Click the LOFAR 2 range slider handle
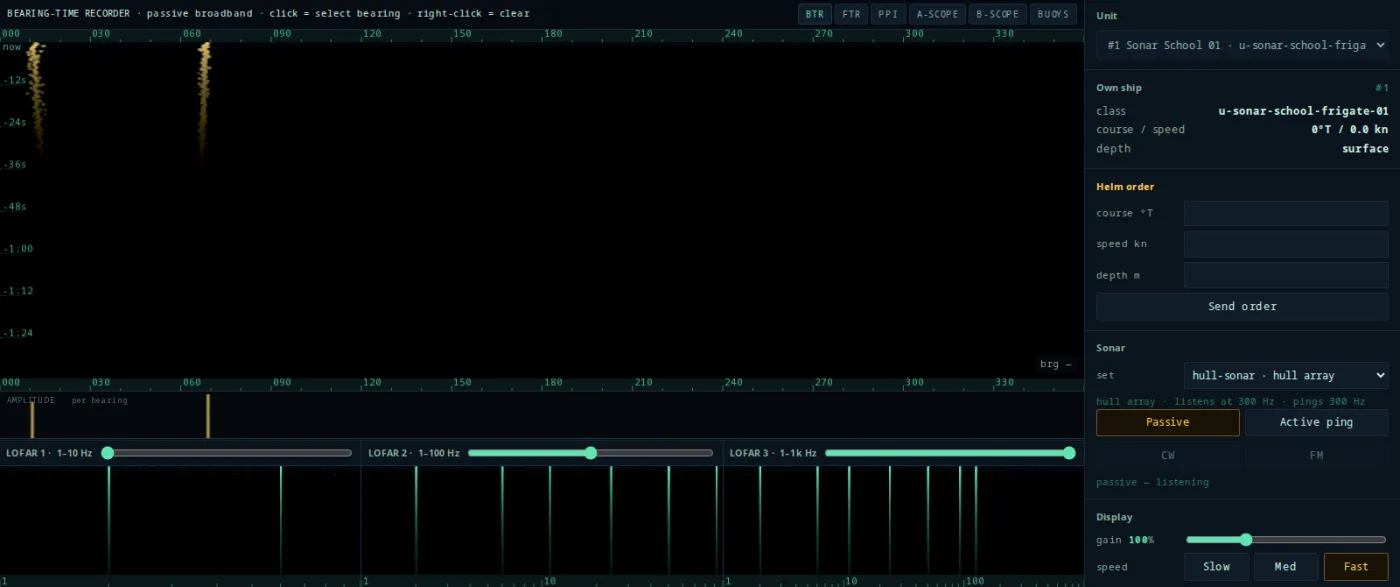This screenshot has height=587, width=1400. (590, 453)
